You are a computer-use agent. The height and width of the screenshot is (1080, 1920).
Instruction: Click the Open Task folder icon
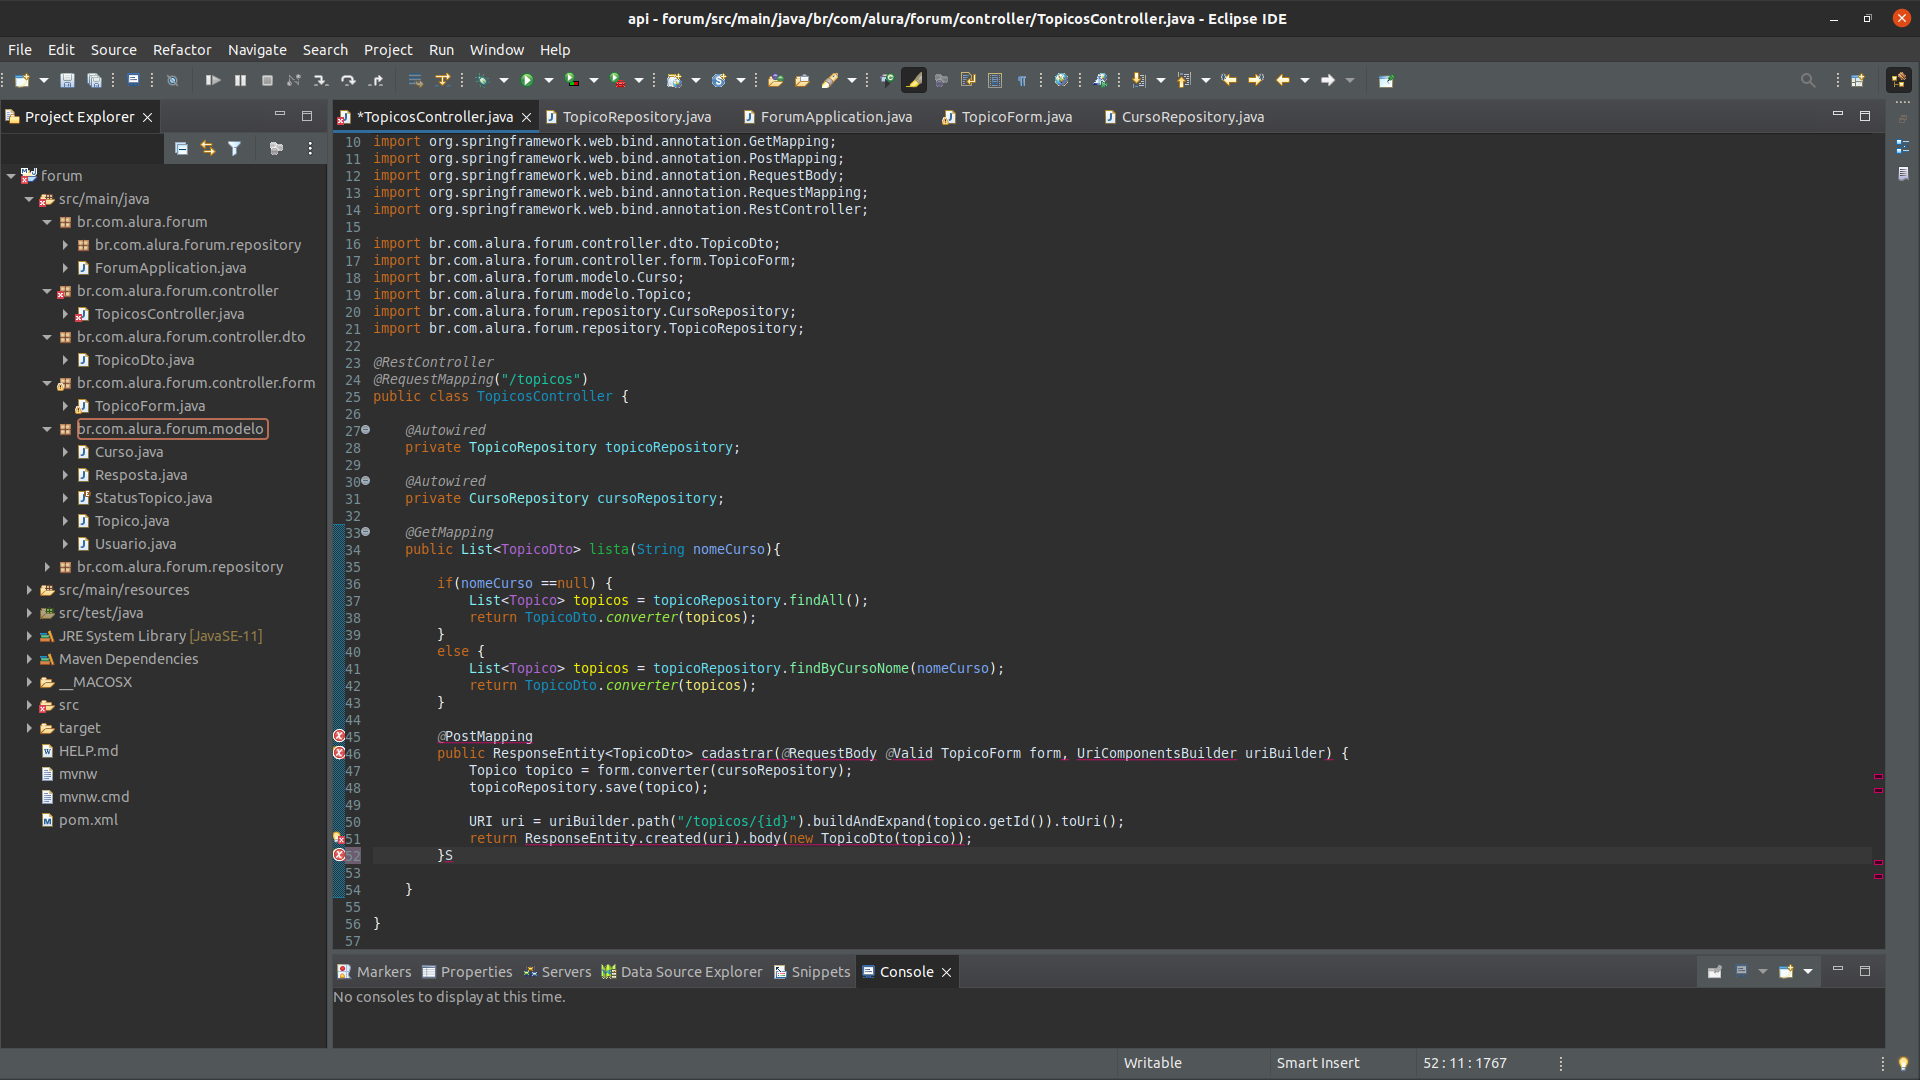(x=802, y=80)
